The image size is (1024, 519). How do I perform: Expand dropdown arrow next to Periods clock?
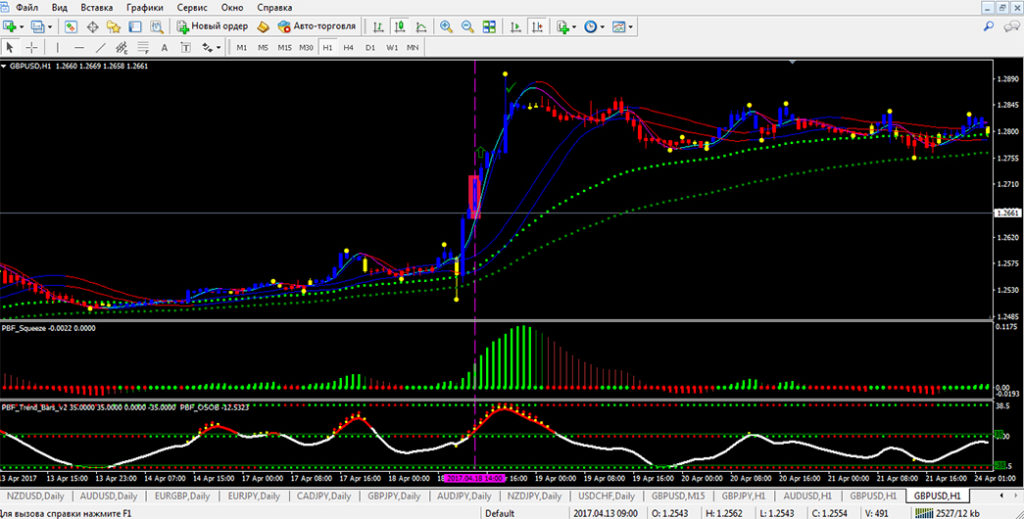click(x=601, y=27)
